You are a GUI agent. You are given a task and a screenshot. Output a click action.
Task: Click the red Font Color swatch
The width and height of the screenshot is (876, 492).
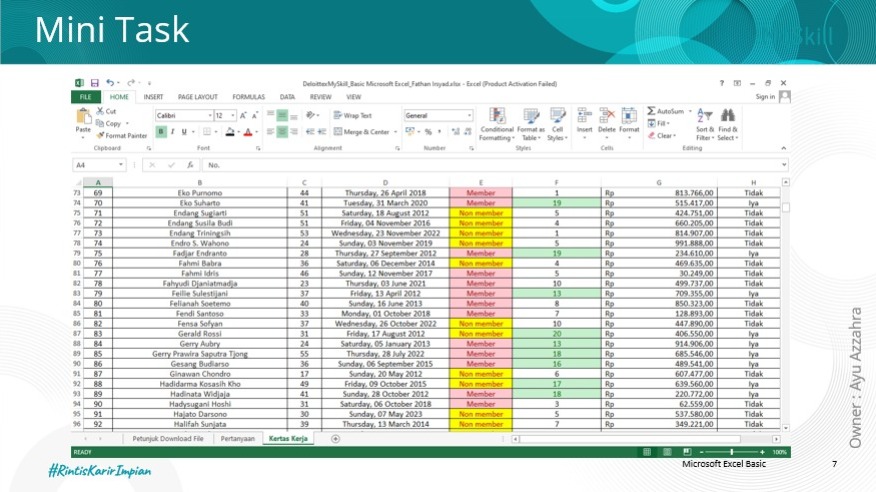pos(248,132)
